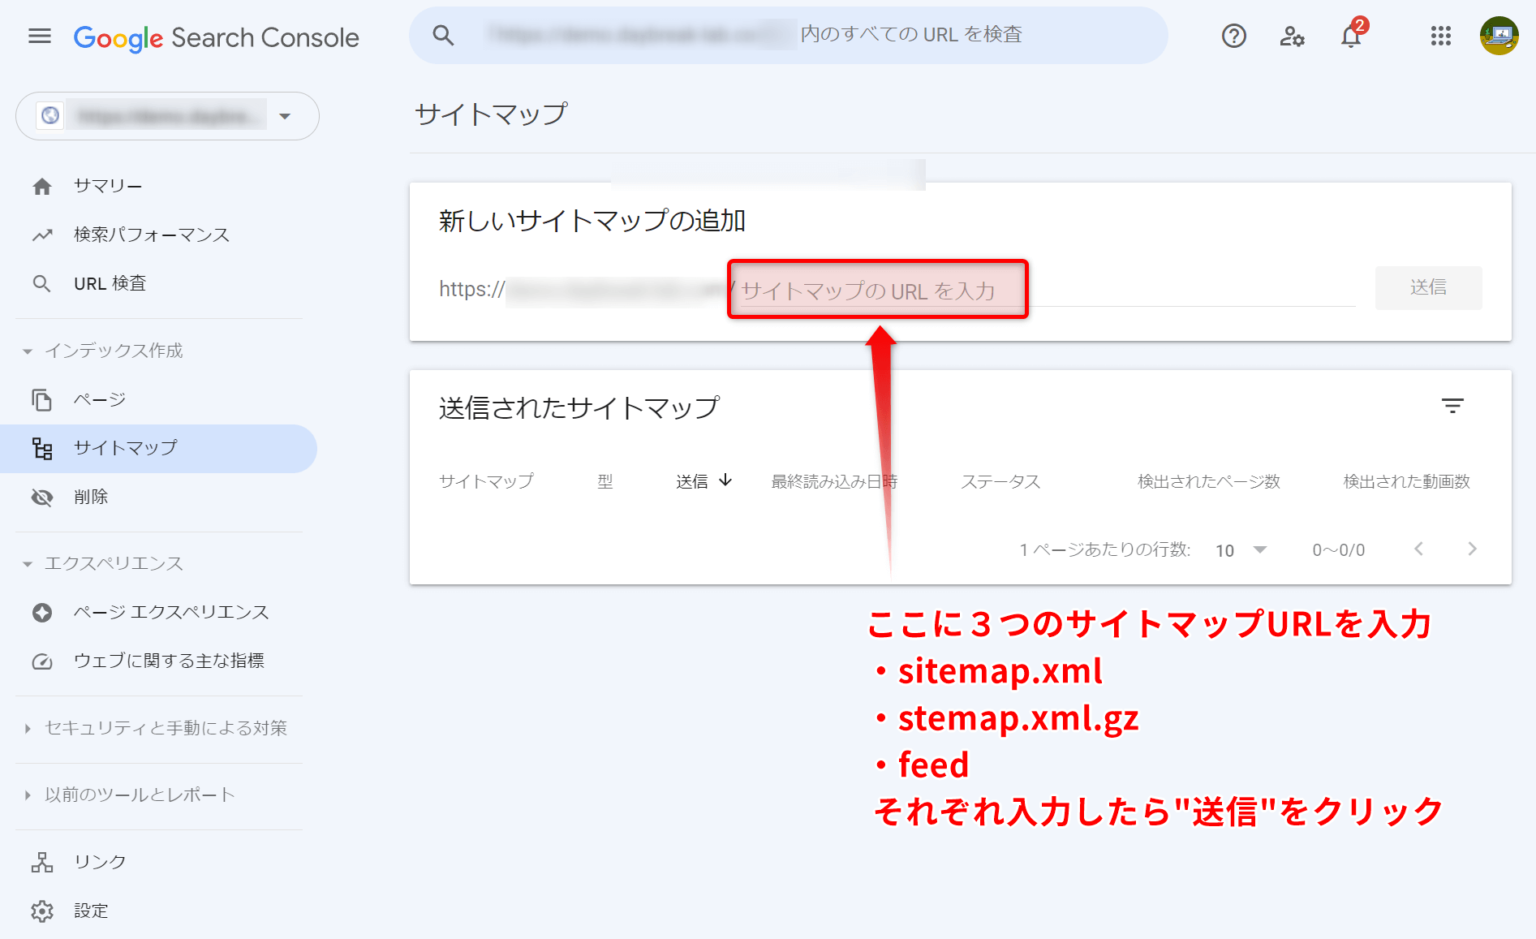Open the notifications bell with badge 2
Image resolution: width=1536 pixels, height=939 pixels.
coord(1351,36)
